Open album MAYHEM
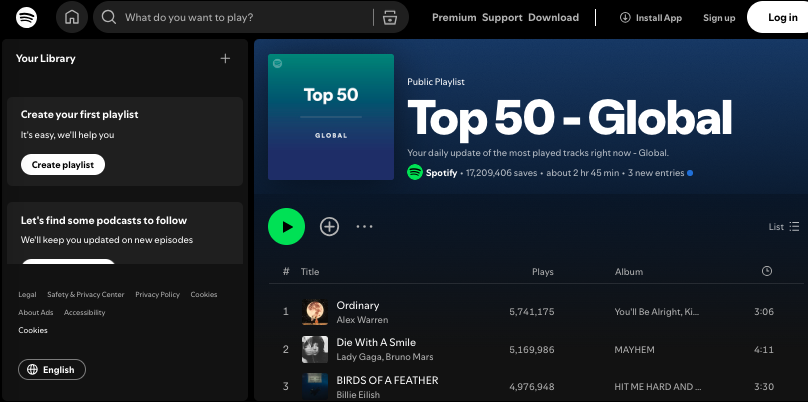808x402 pixels. (x=634, y=349)
